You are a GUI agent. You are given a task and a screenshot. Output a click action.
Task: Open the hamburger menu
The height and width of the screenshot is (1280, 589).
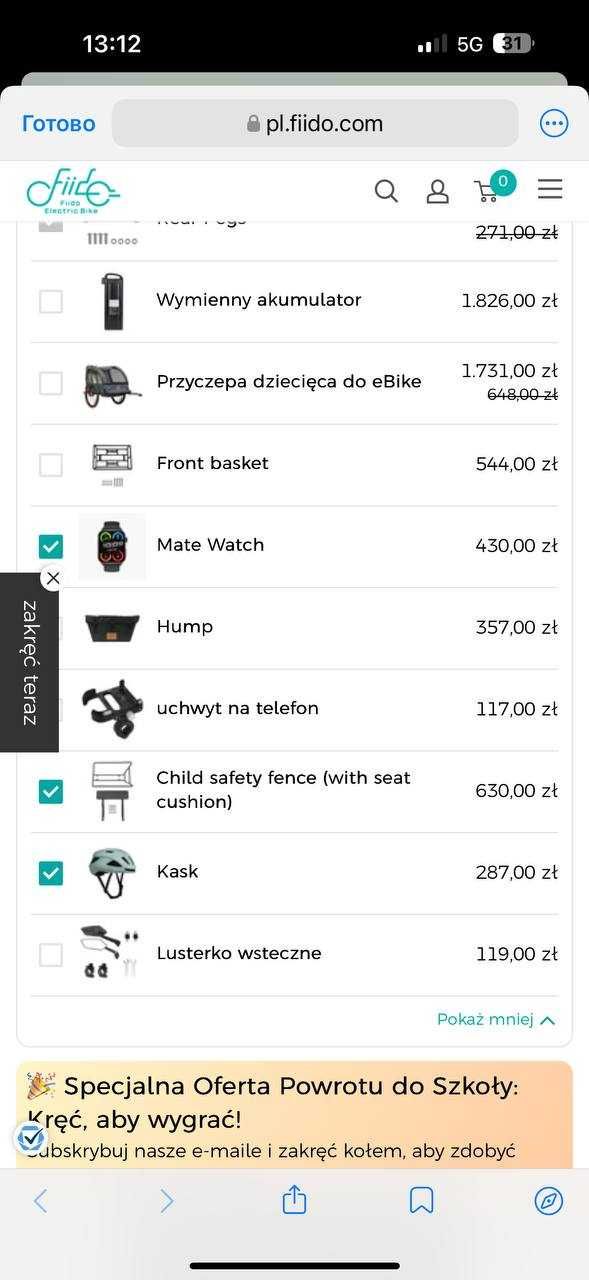pyautogui.click(x=550, y=189)
